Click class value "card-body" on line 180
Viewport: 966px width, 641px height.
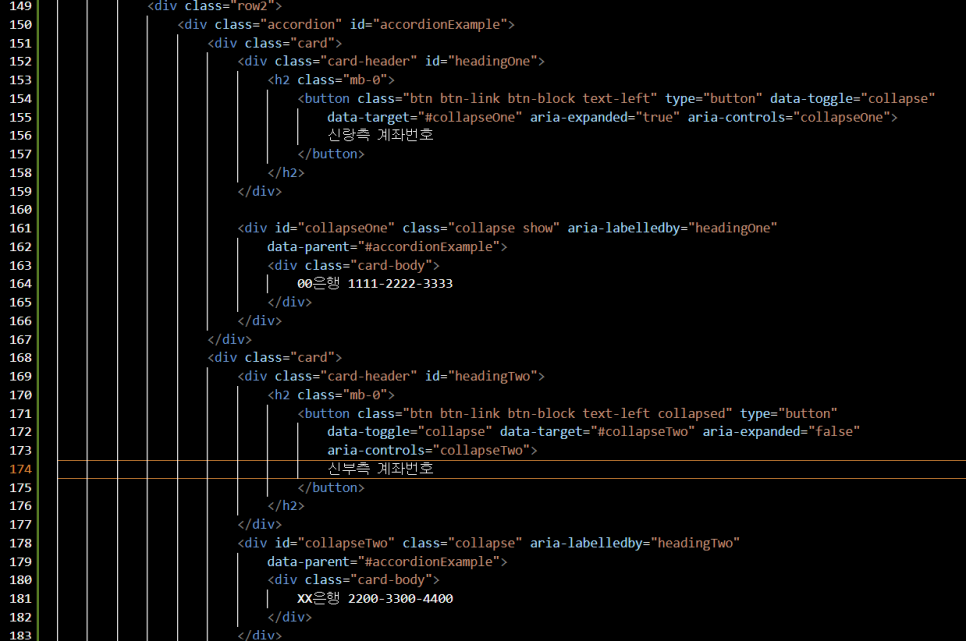click(391, 580)
